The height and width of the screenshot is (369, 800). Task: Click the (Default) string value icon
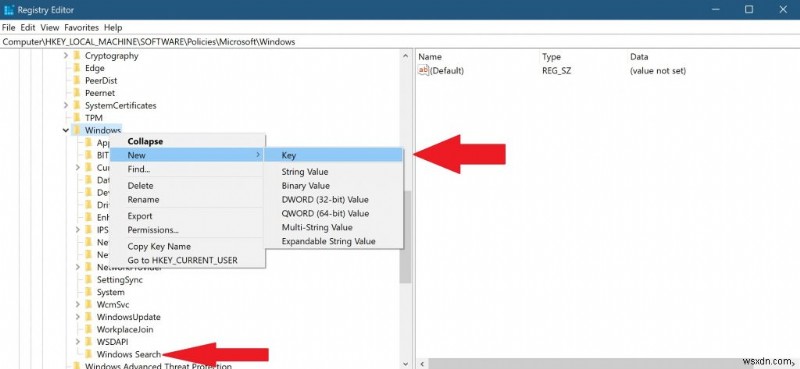click(423, 70)
